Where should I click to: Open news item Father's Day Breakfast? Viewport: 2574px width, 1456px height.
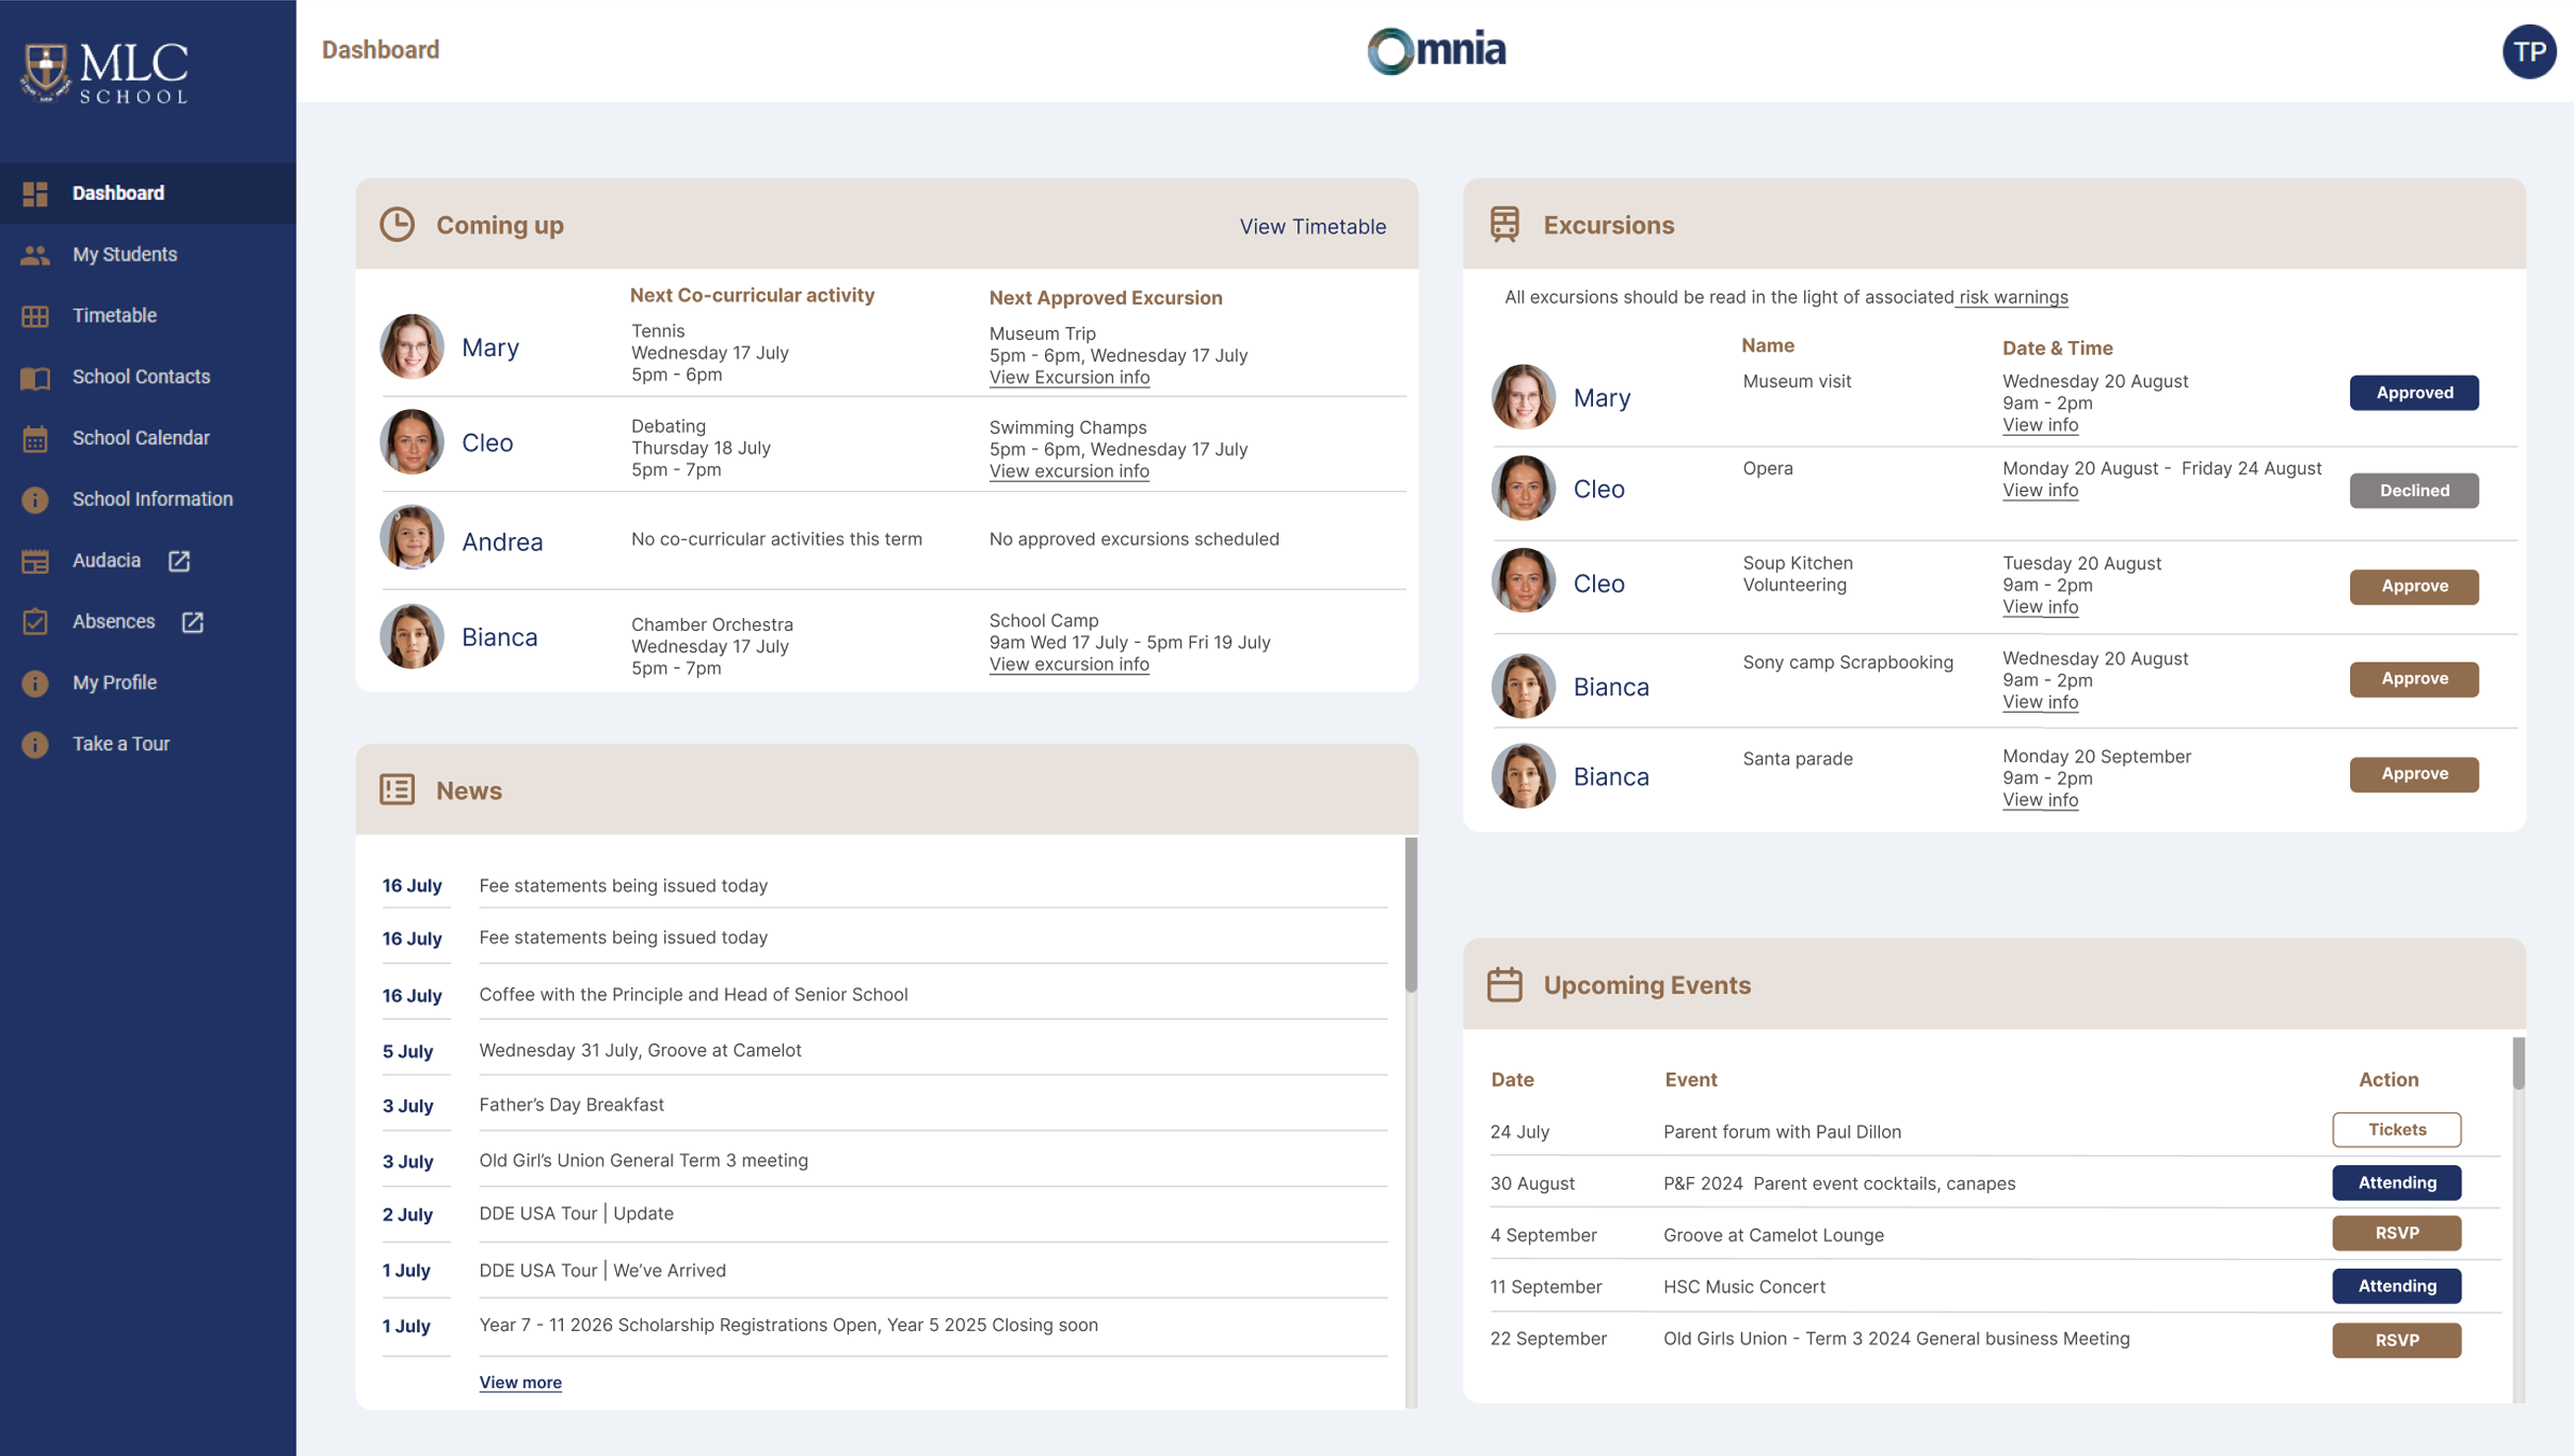click(571, 1105)
